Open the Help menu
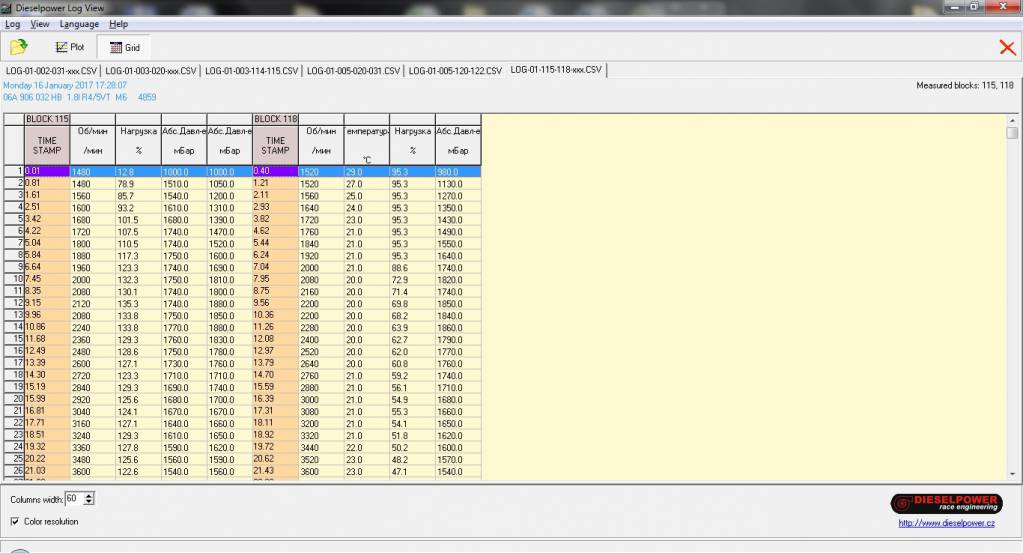1023x553 pixels. click(118, 24)
